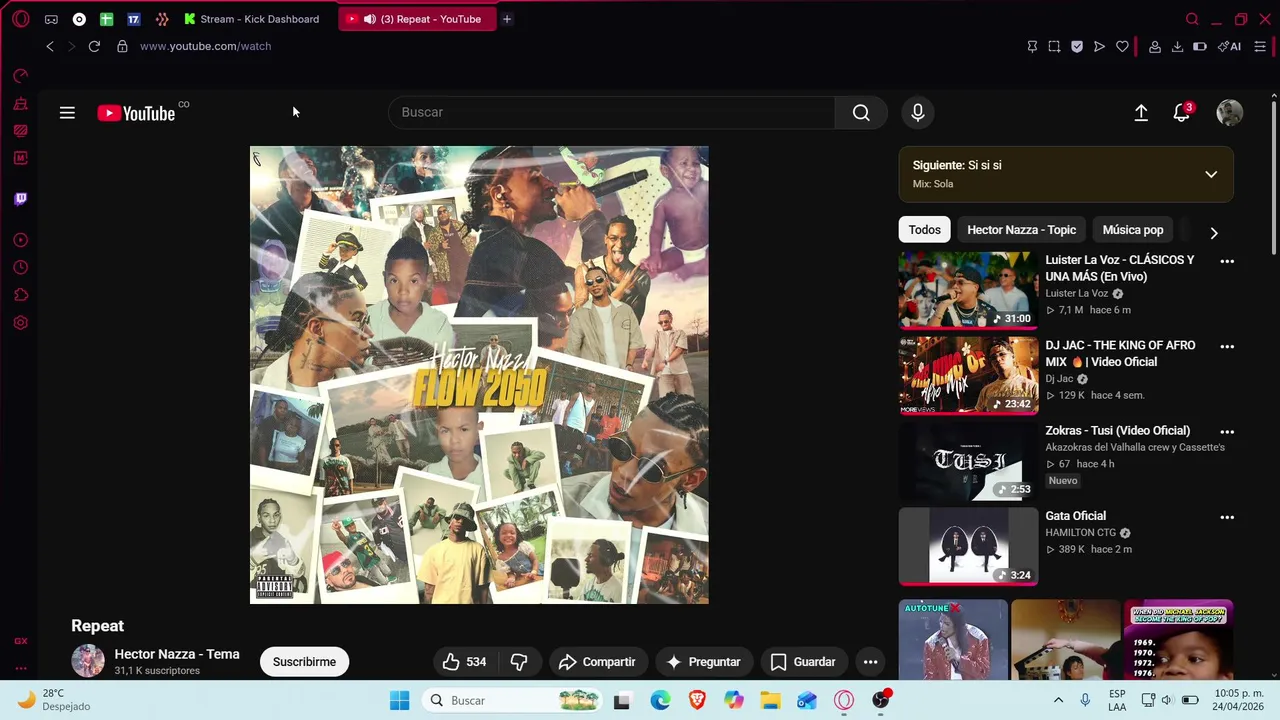The height and width of the screenshot is (720, 1280).
Task: Click the site lock security icon
Action: click(122, 46)
